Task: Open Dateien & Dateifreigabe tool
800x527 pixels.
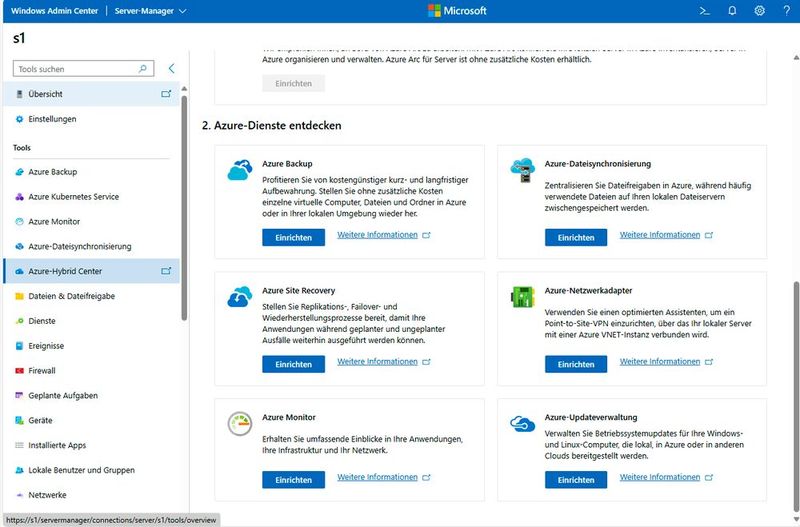Action: coord(91,296)
